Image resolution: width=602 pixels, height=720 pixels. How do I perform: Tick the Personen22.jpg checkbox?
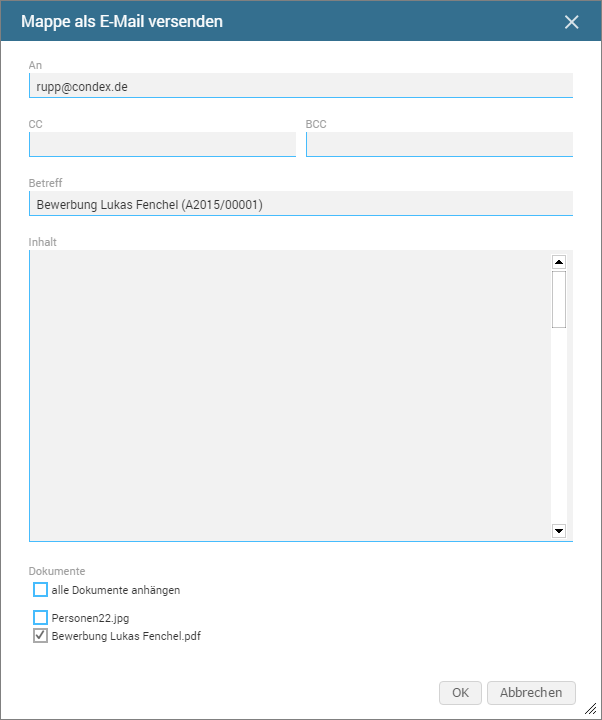click(x=41, y=618)
